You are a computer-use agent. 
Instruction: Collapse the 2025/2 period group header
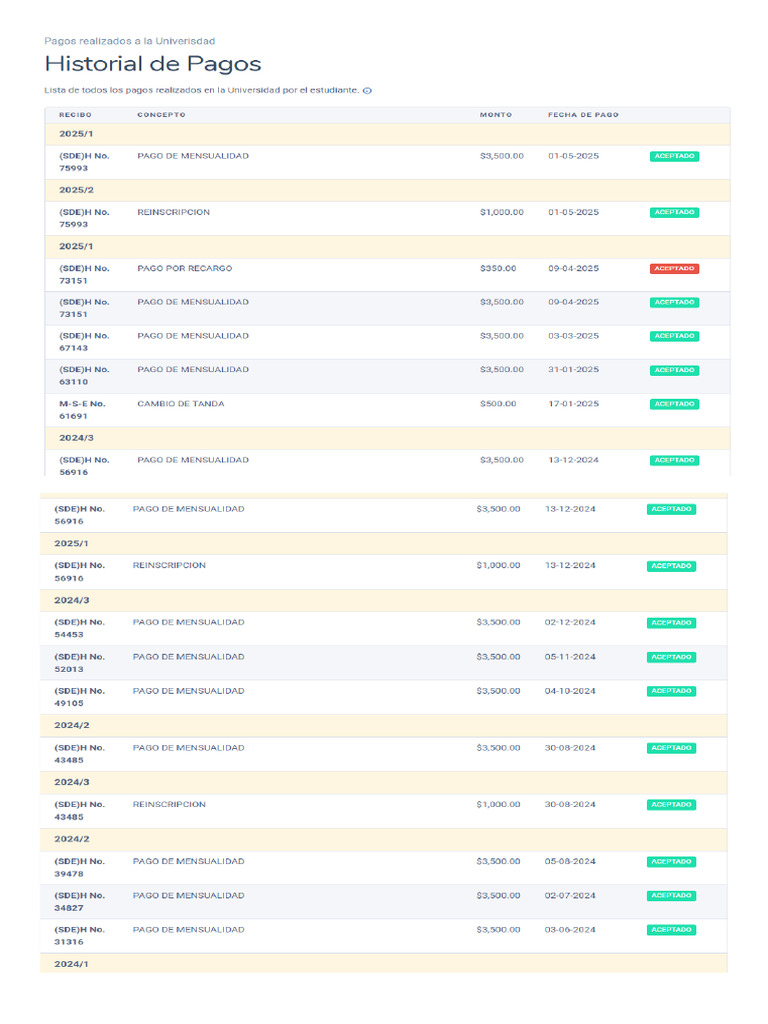point(76,190)
